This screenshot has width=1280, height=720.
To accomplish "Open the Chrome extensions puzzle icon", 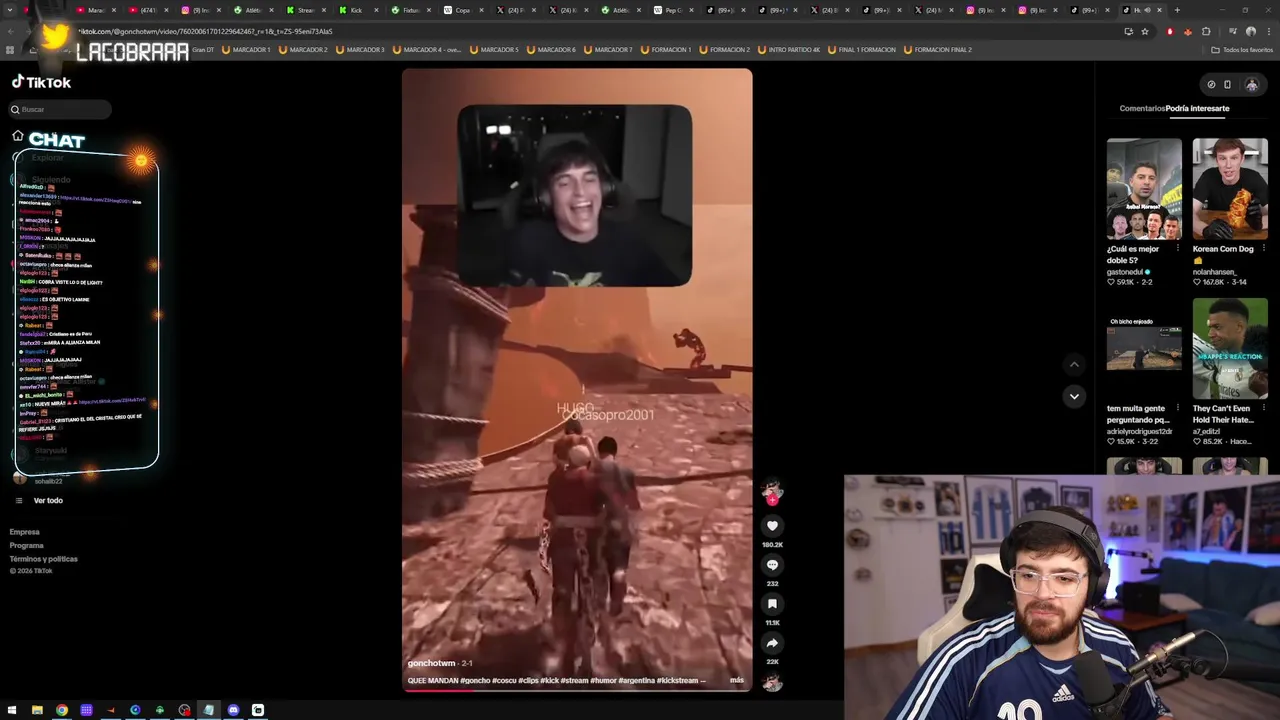I will point(1206,31).
